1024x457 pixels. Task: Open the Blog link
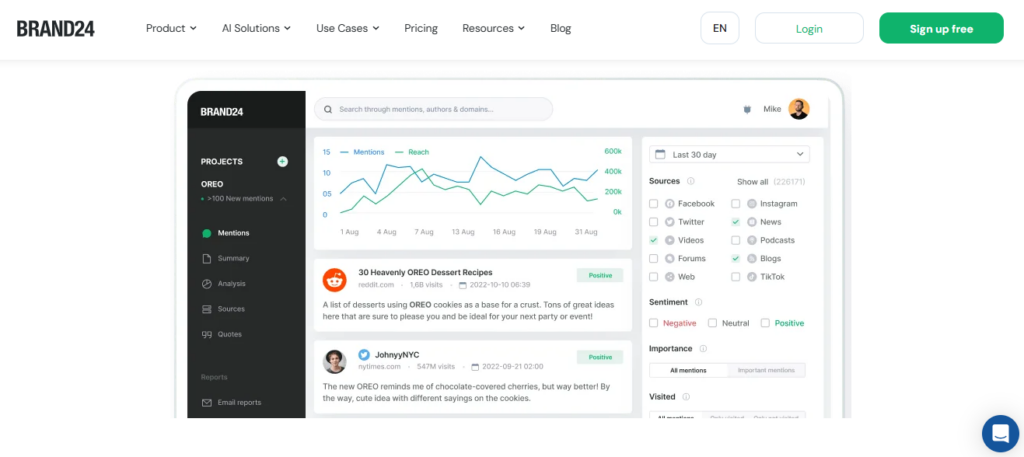point(560,29)
